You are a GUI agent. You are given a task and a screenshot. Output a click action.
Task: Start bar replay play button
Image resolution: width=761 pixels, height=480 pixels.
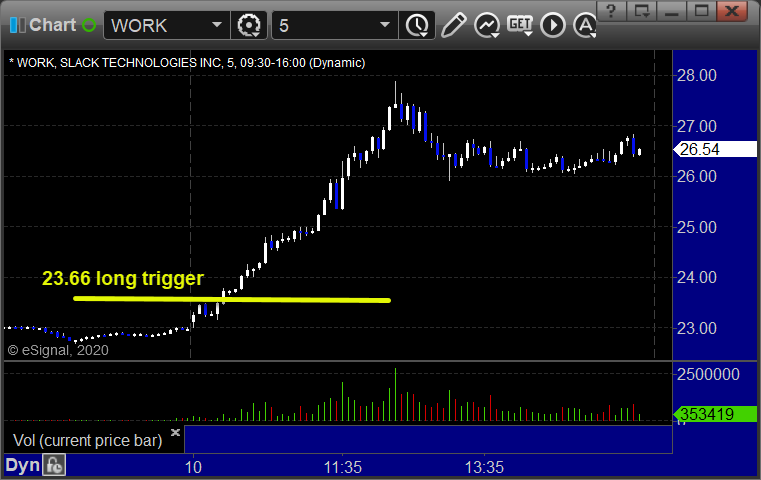point(553,25)
